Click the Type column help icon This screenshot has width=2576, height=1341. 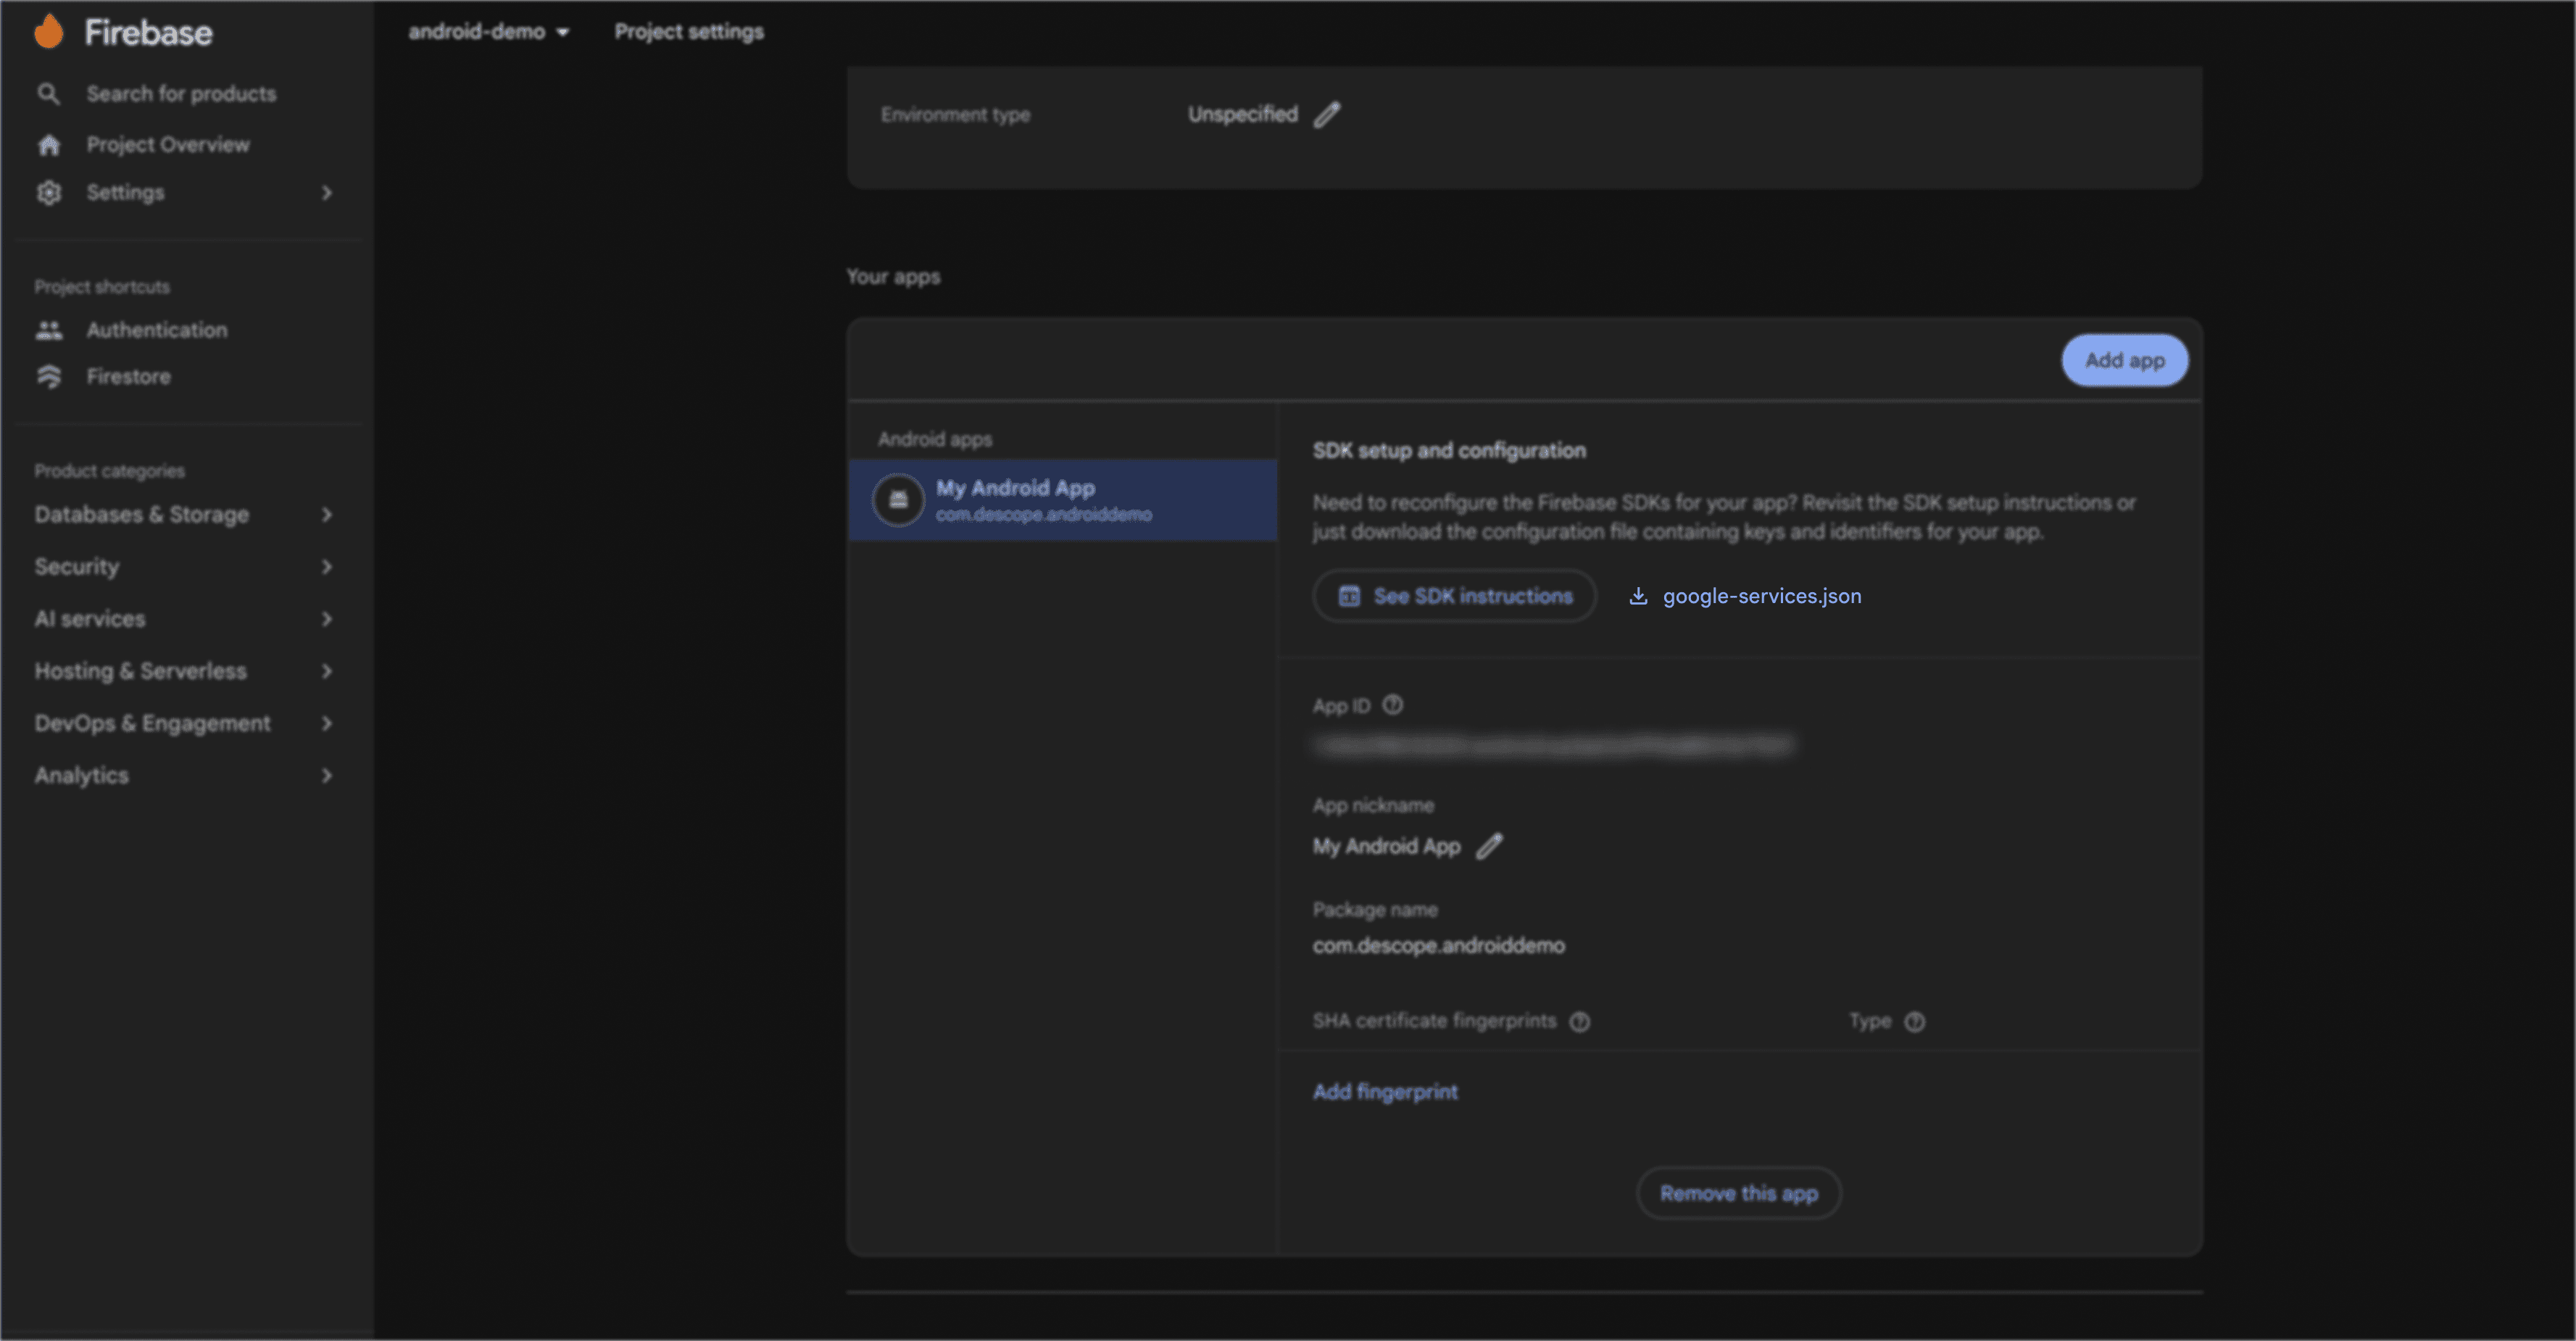tap(1914, 1022)
